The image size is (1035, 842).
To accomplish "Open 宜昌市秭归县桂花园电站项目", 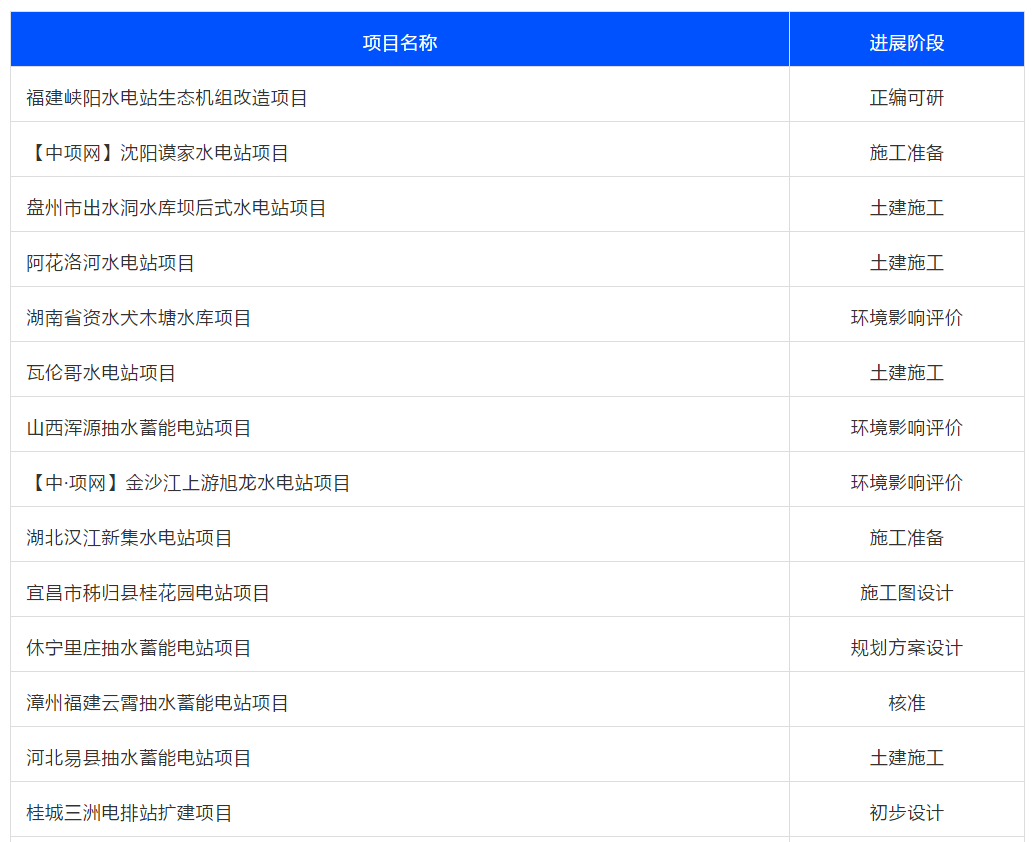I will tap(148, 593).
